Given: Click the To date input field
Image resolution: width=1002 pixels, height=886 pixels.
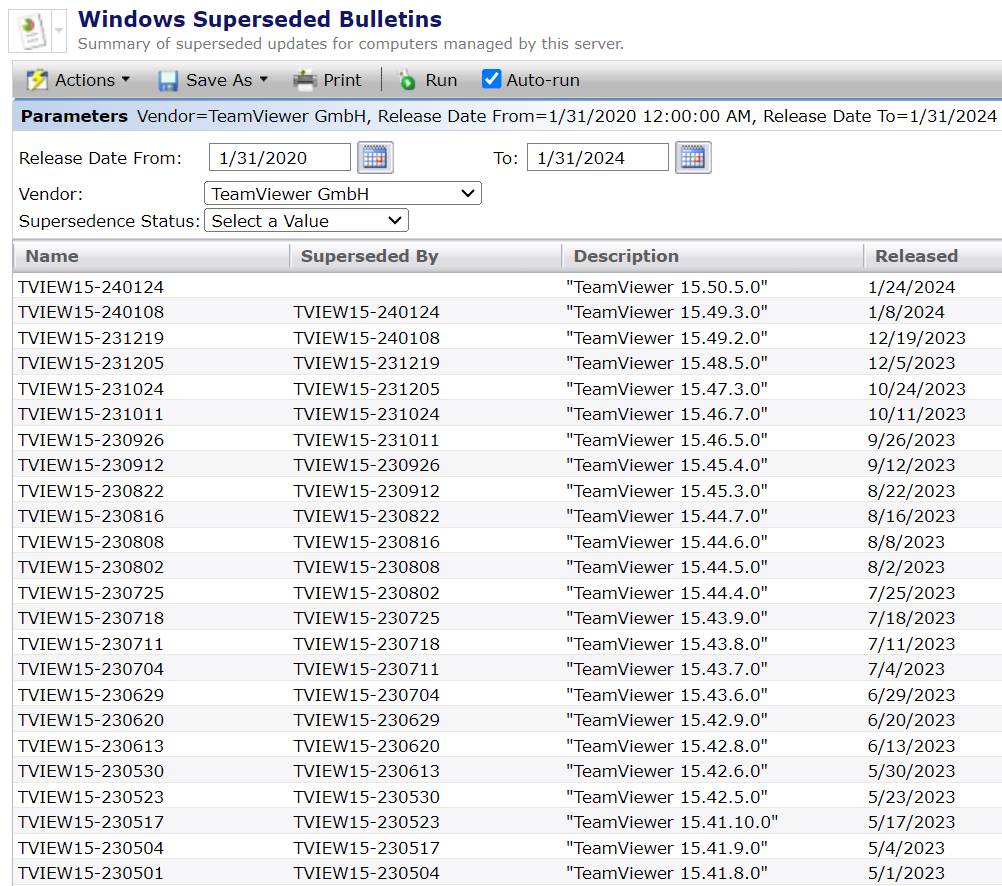Looking at the screenshot, I should point(597,158).
